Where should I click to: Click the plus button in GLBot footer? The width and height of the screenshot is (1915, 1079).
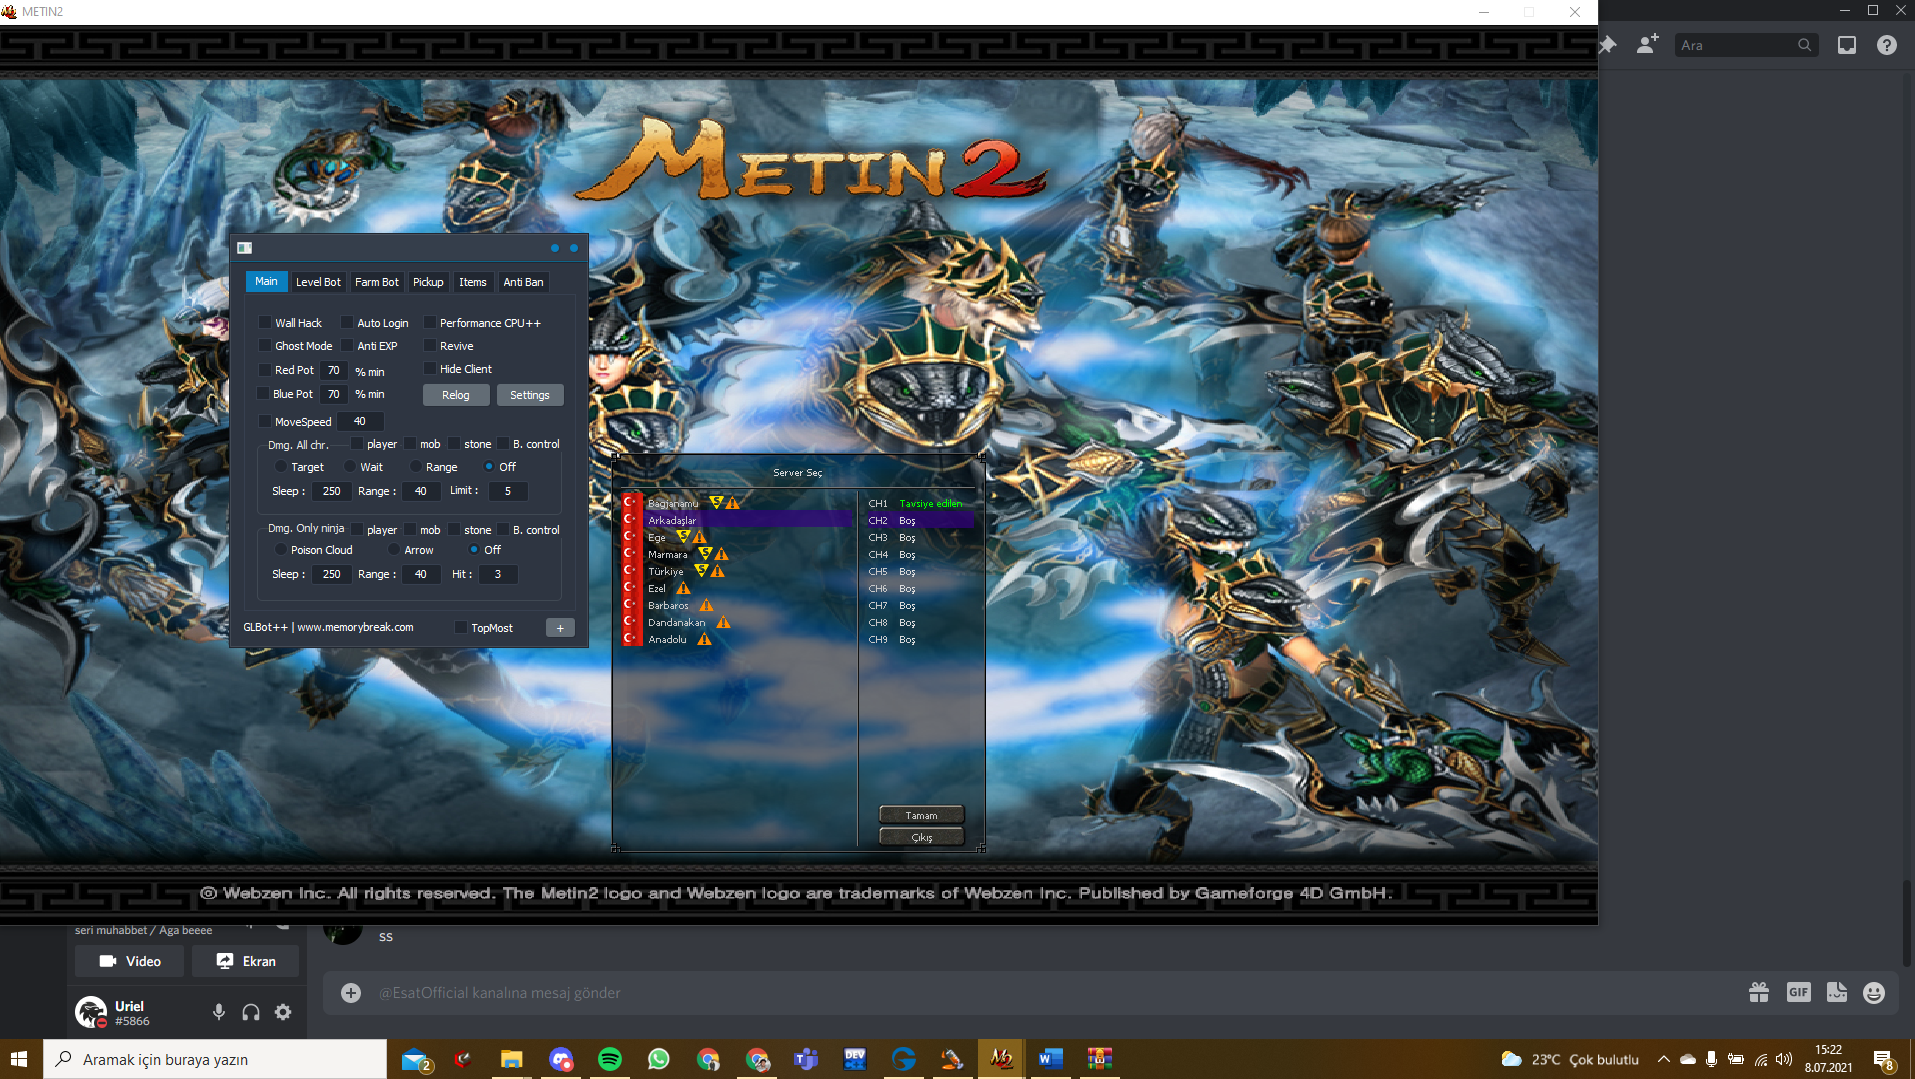click(x=560, y=628)
